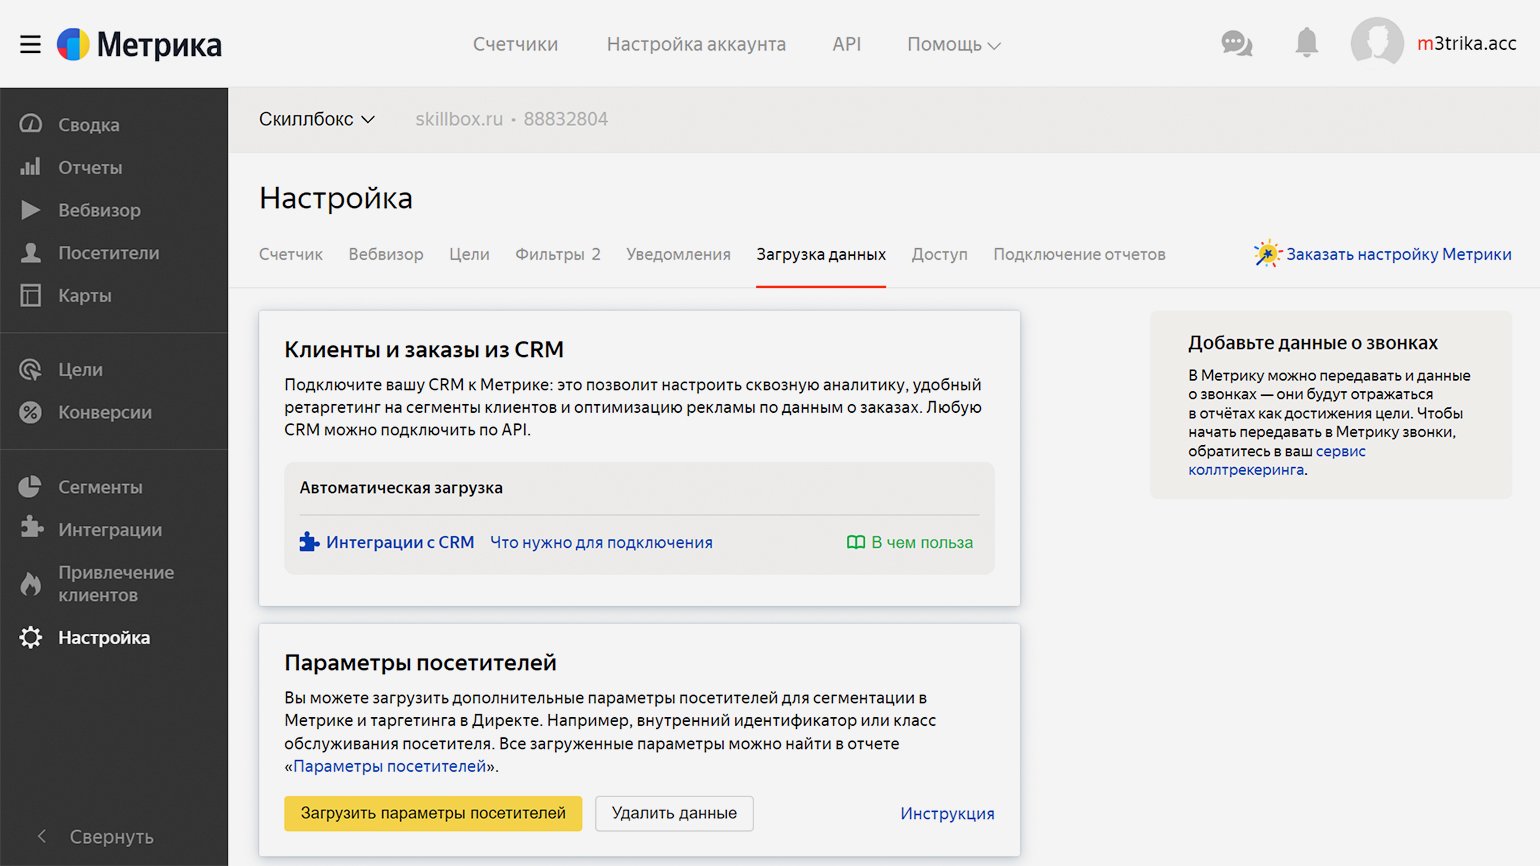Open the Интеграции puzzle icon in sidebar
1540x866 pixels.
31,528
